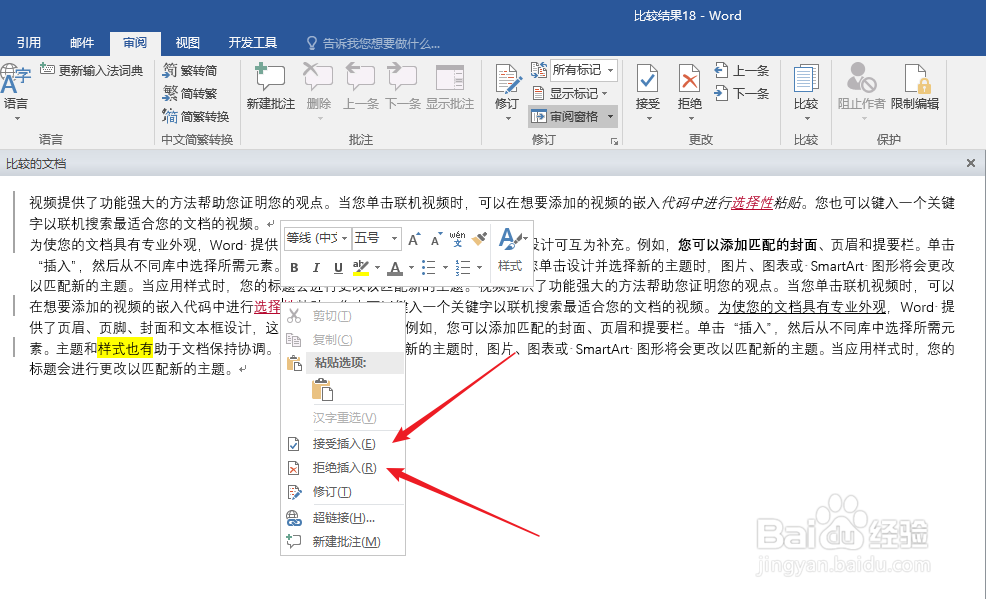Click Show Comments (显示批注) icon

[x=450, y=87]
